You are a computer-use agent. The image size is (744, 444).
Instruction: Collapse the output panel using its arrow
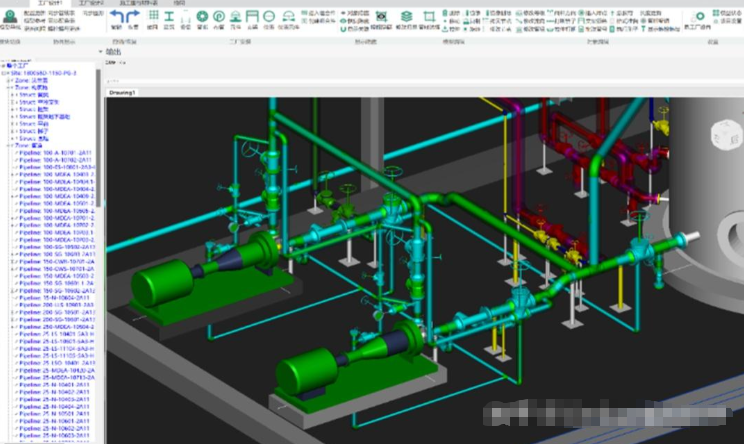102,50
